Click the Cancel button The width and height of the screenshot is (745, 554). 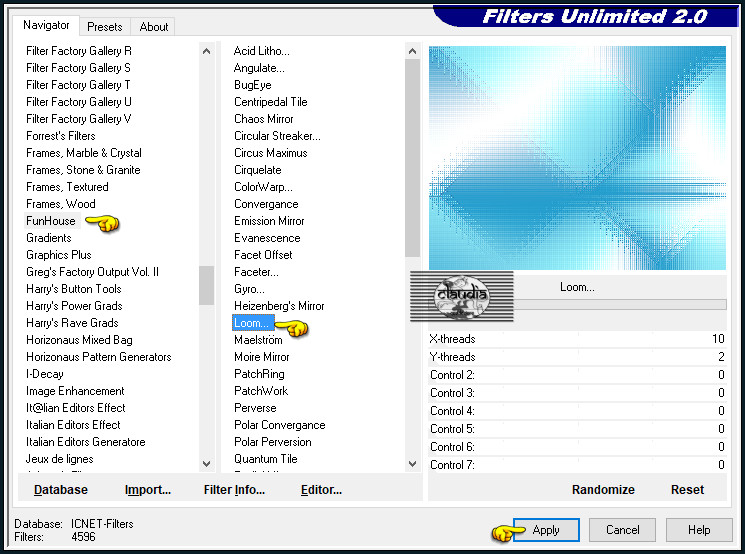622,530
